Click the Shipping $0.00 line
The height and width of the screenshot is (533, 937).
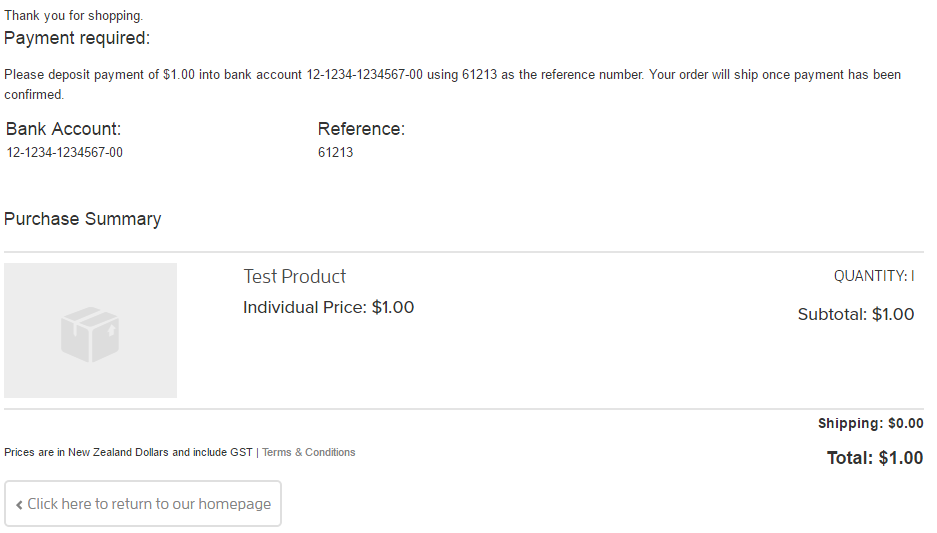click(871, 423)
